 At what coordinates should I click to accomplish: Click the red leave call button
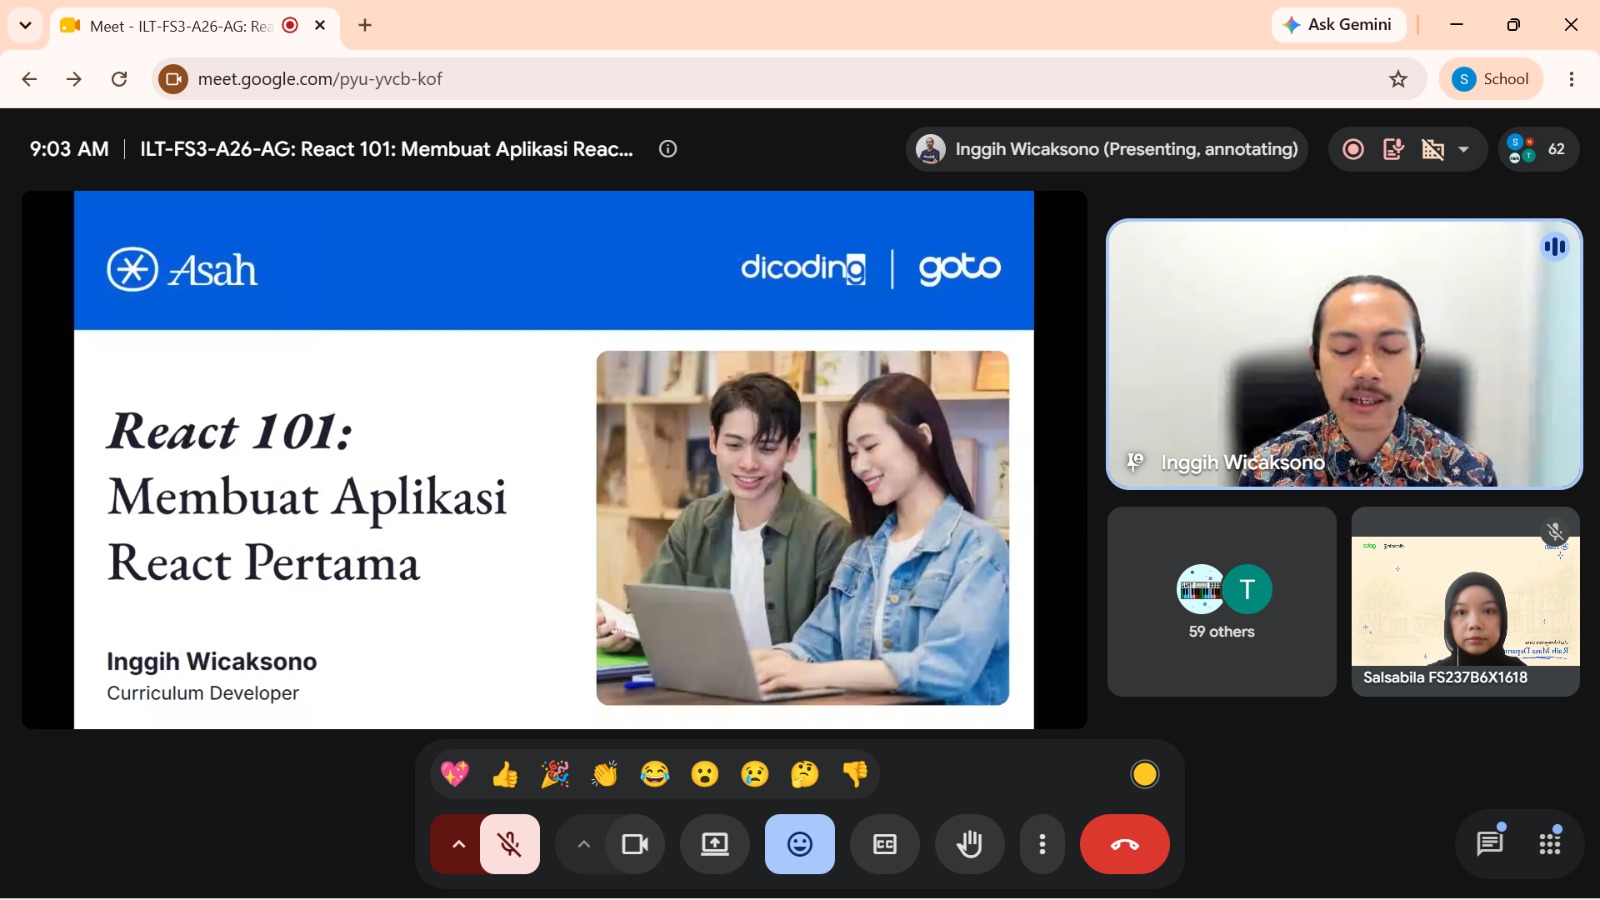(1124, 844)
